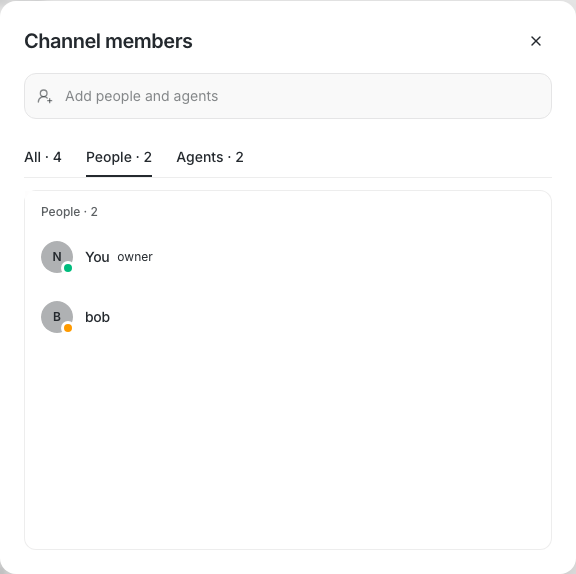
Task: Focus the Add people and agents field
Action: pyautogui.click(x=288, y=96)
